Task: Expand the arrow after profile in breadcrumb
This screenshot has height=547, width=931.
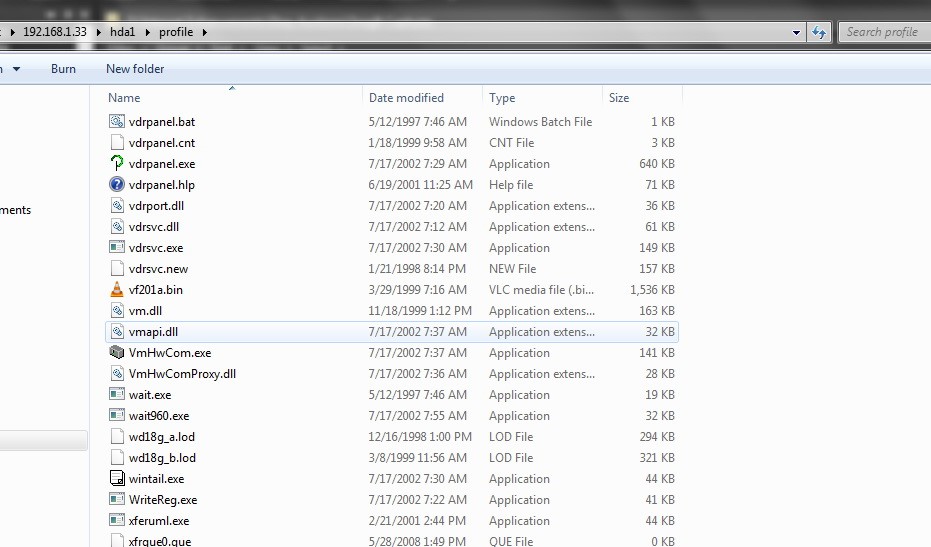Action: click(x=205, y=32)
